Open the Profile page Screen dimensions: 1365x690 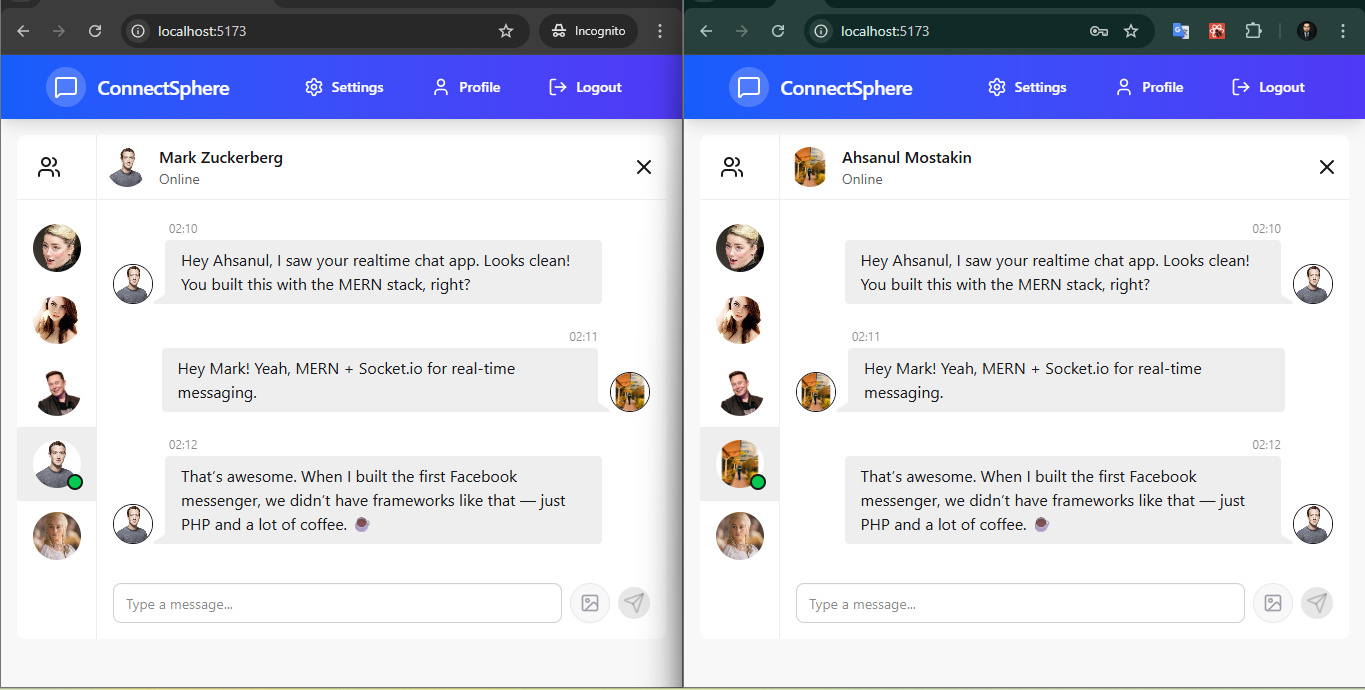(x=466, y=87)
